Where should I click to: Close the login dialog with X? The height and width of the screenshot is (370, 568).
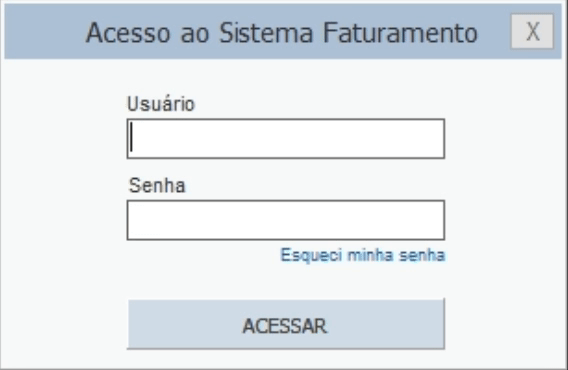pyautogui.click(x=532, y=32)
